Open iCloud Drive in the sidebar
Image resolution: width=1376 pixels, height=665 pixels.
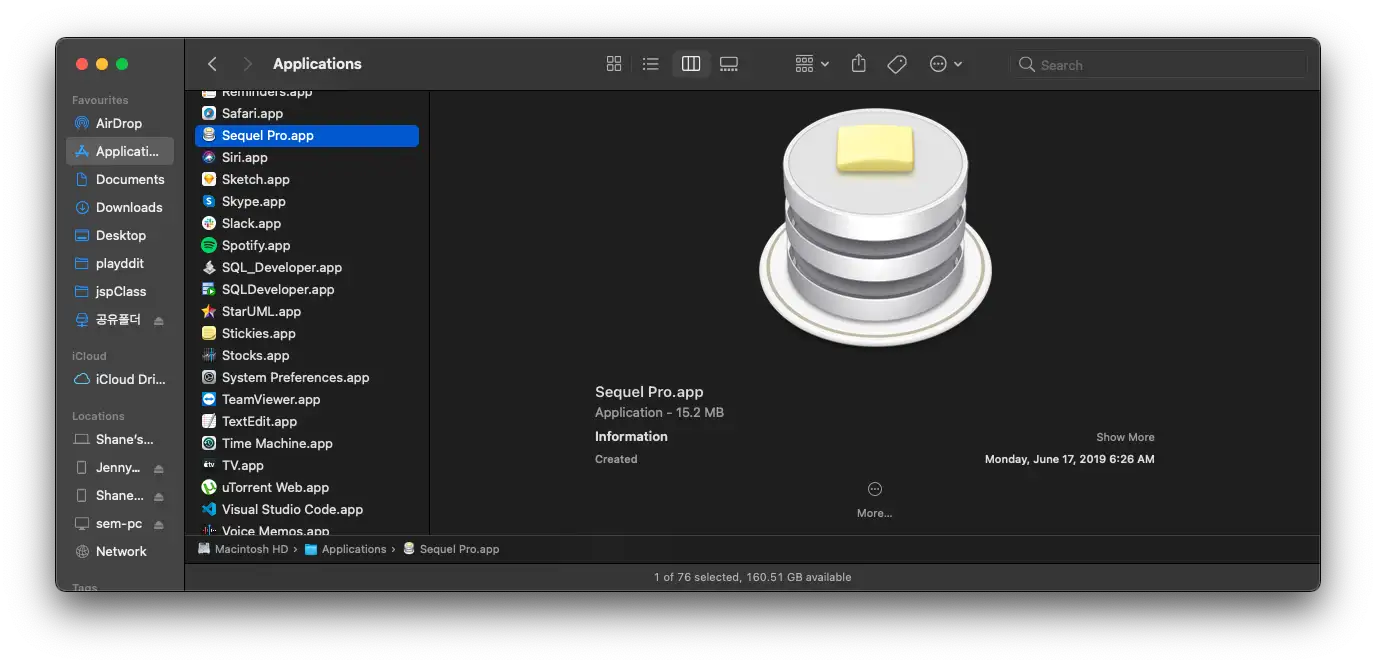click(x=120, y=379)
